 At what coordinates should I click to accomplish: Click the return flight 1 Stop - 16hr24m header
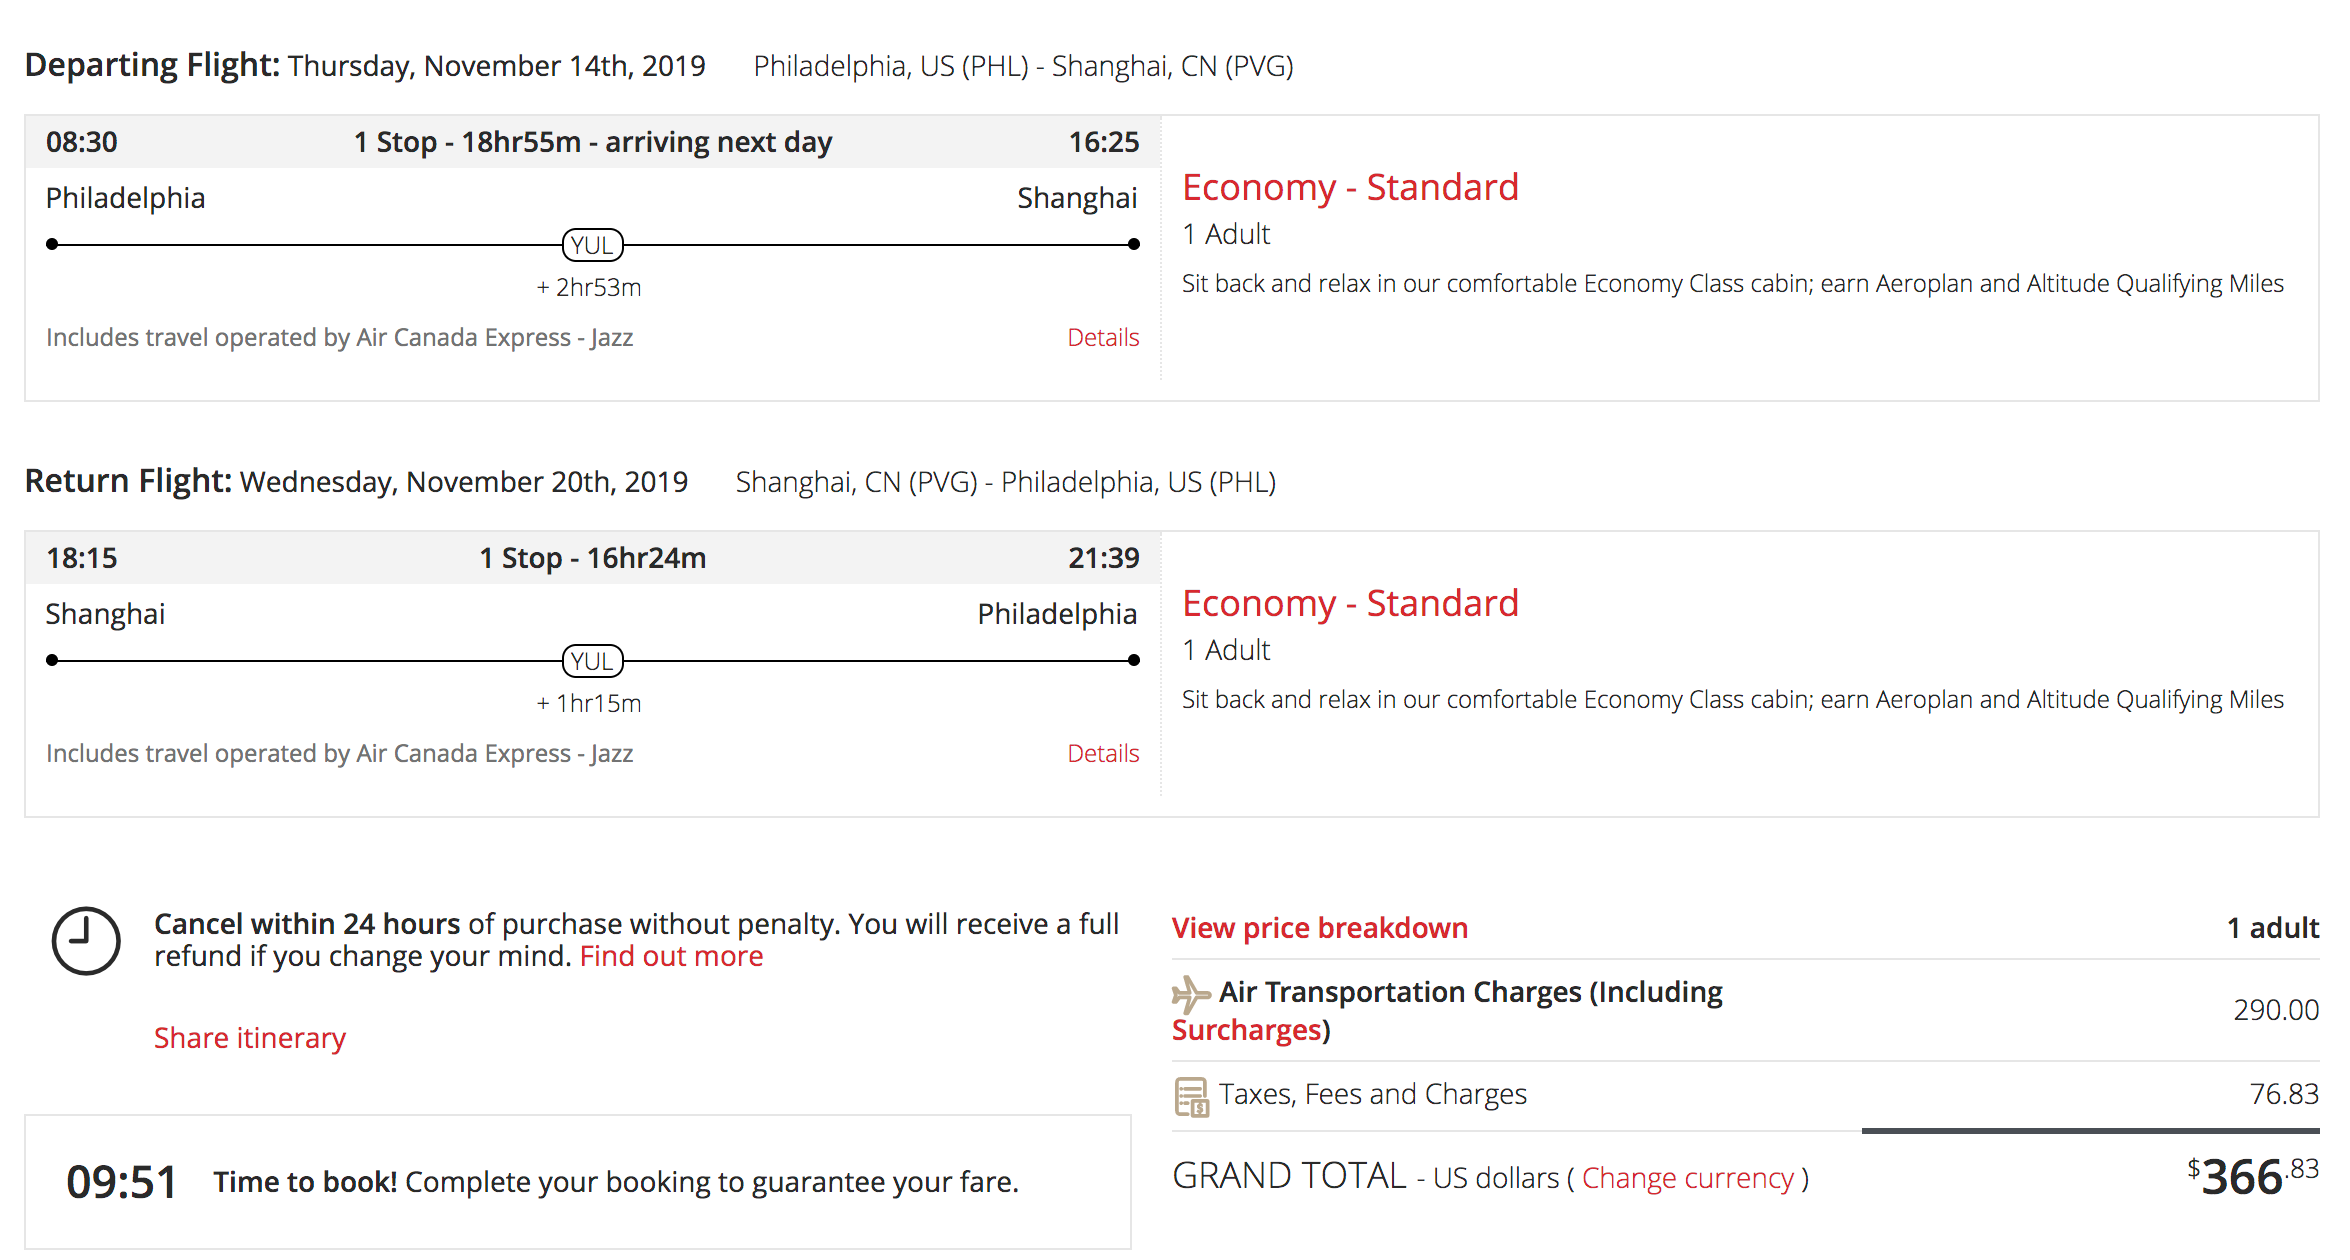pos(593,558)
